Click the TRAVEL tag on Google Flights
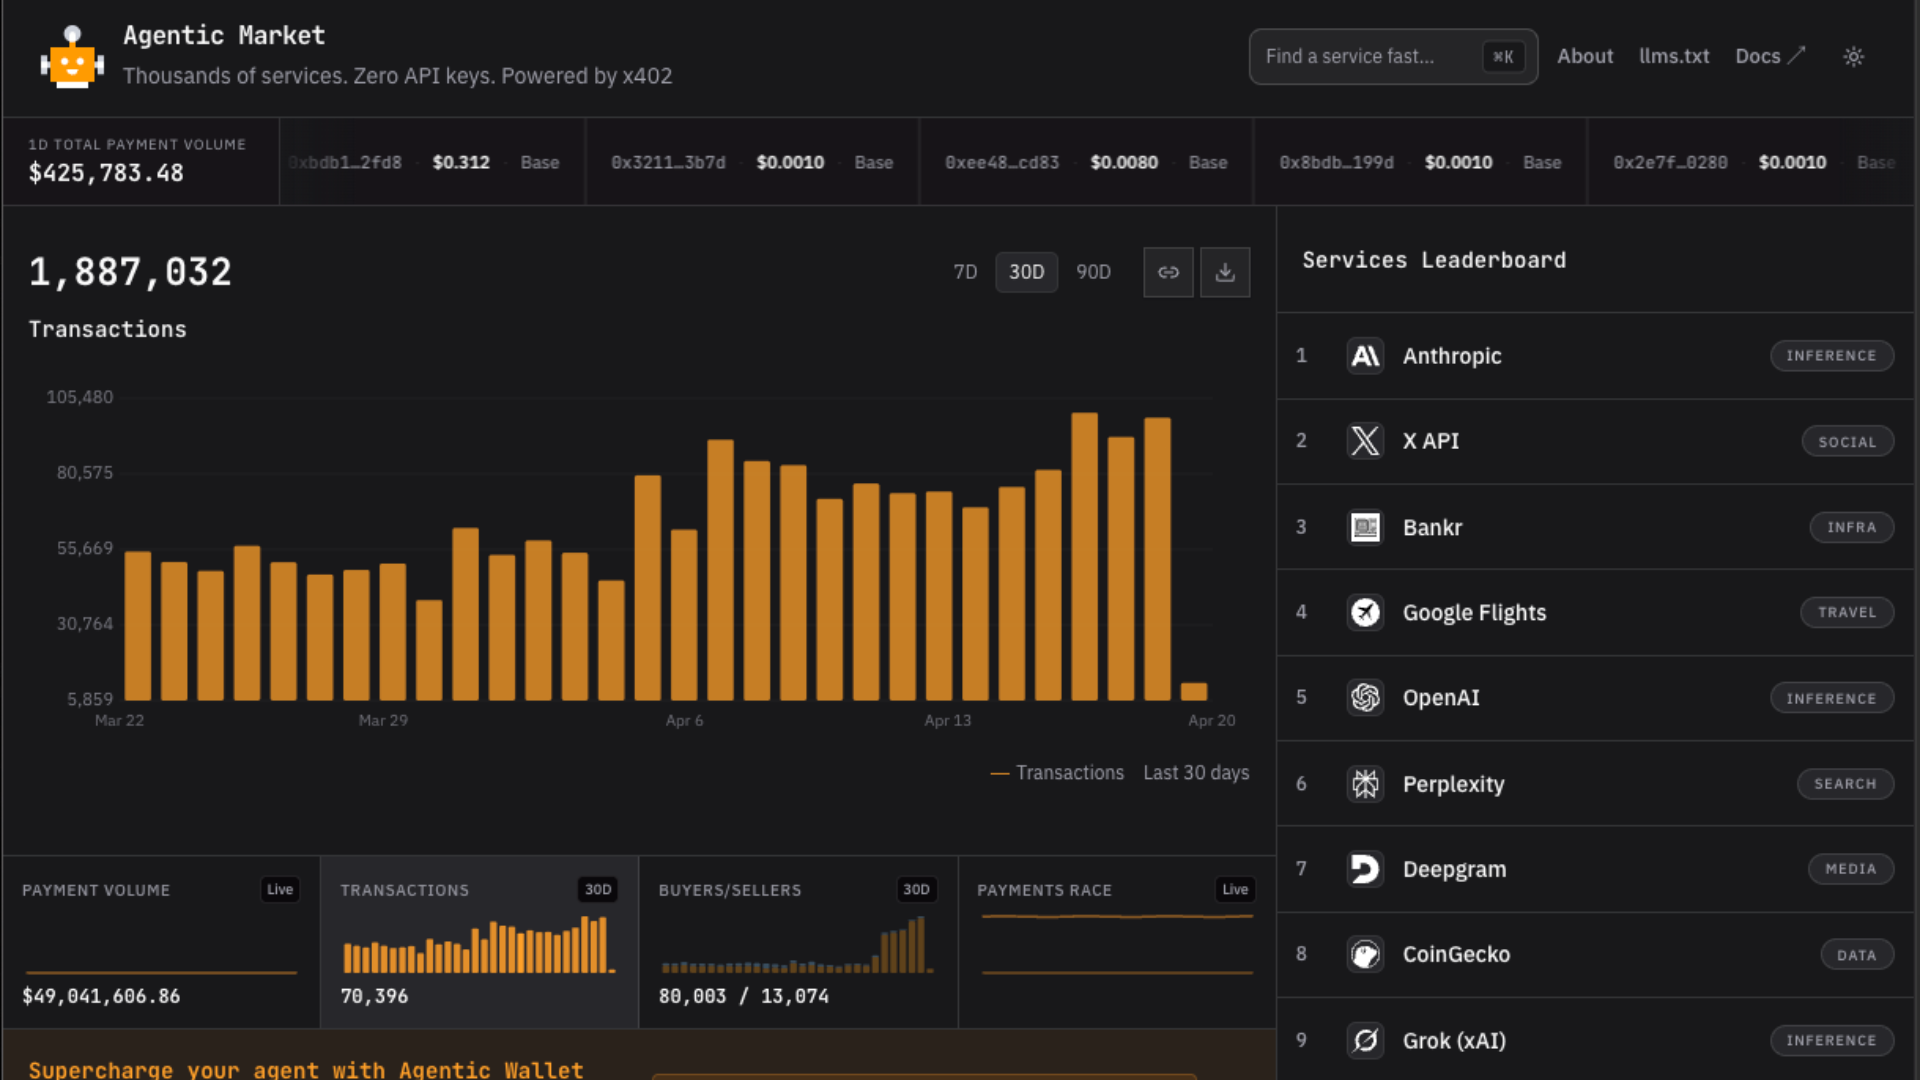Screen dimensions: 1920x1080 click(x=1847, y=612)
